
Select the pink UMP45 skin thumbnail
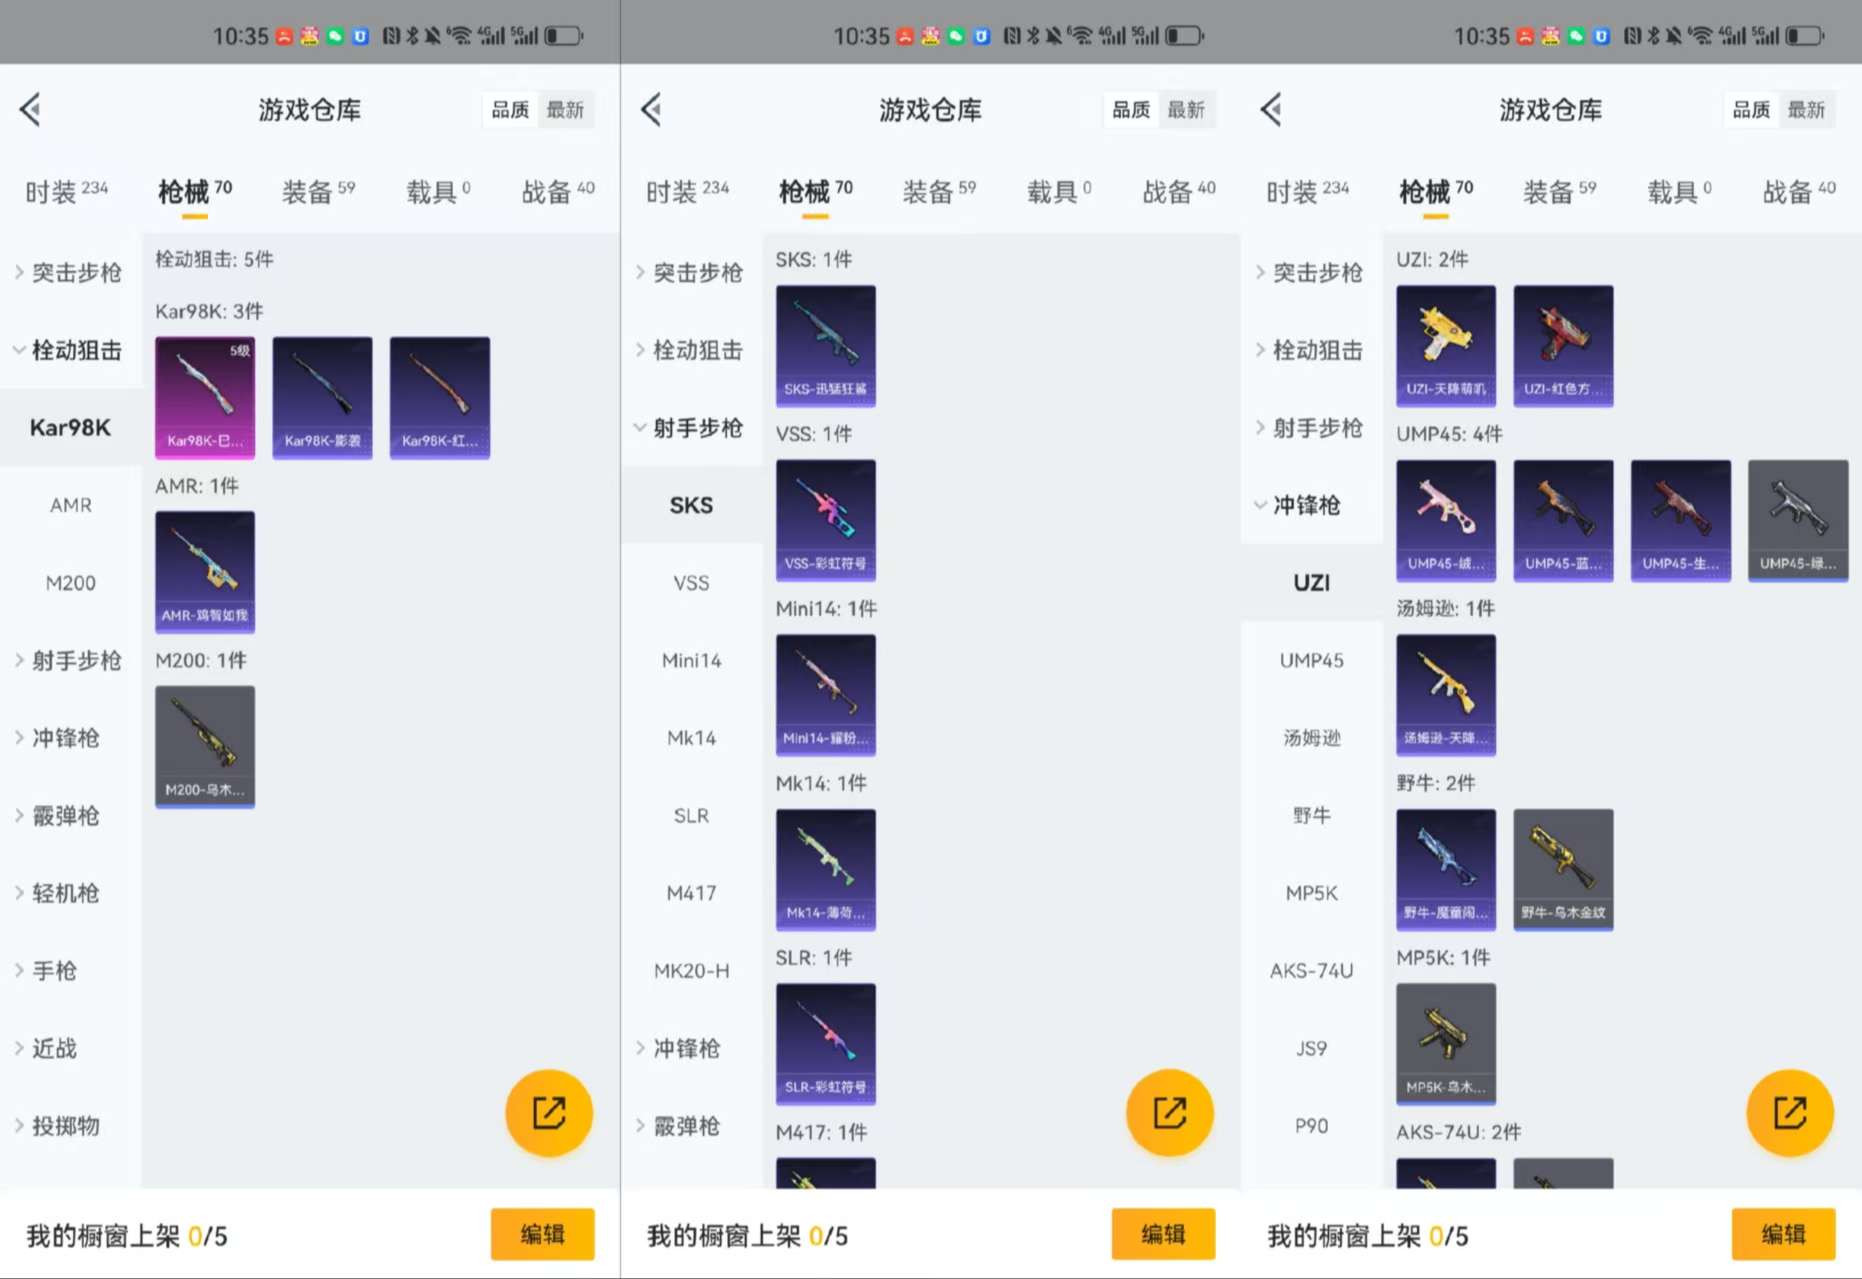(1446, 521)
